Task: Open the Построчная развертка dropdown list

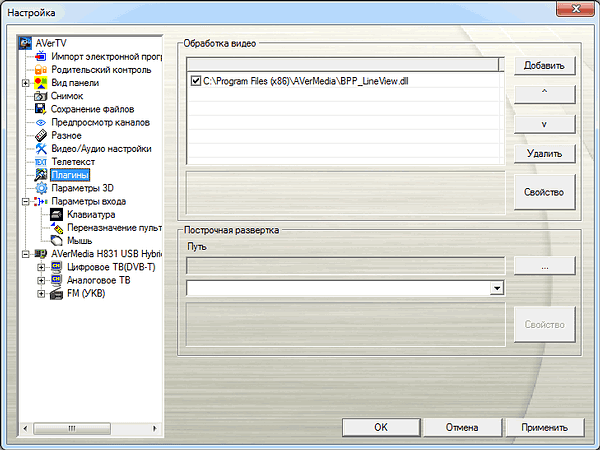Action: pos(497,288)
